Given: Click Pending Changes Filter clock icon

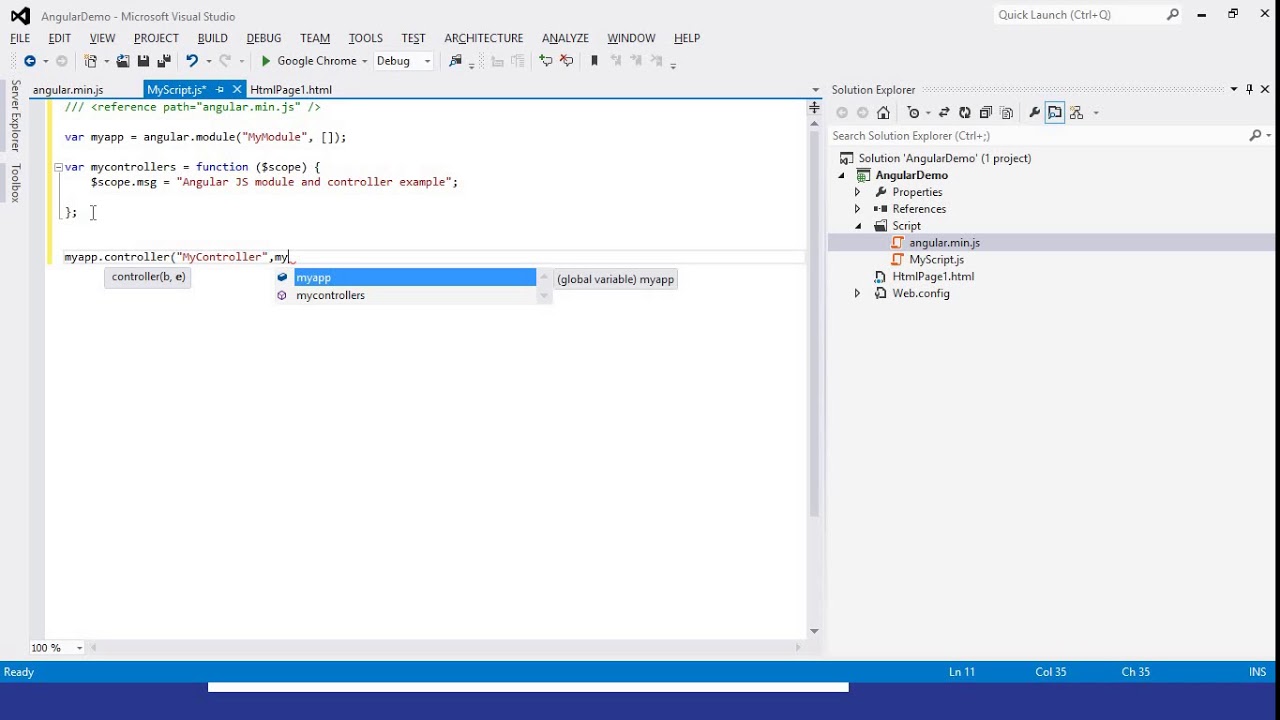Looking at the screenshot, I should point(913,113).
